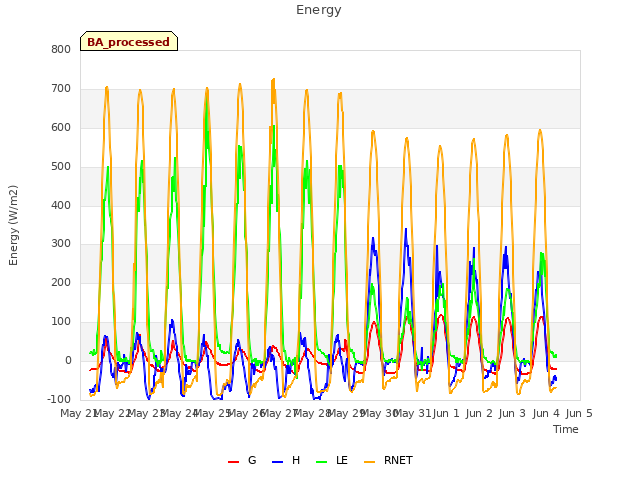The image size is (640, 480).
Task: Click the 400 y-axis tick label
Action: [x=61, y=205]
